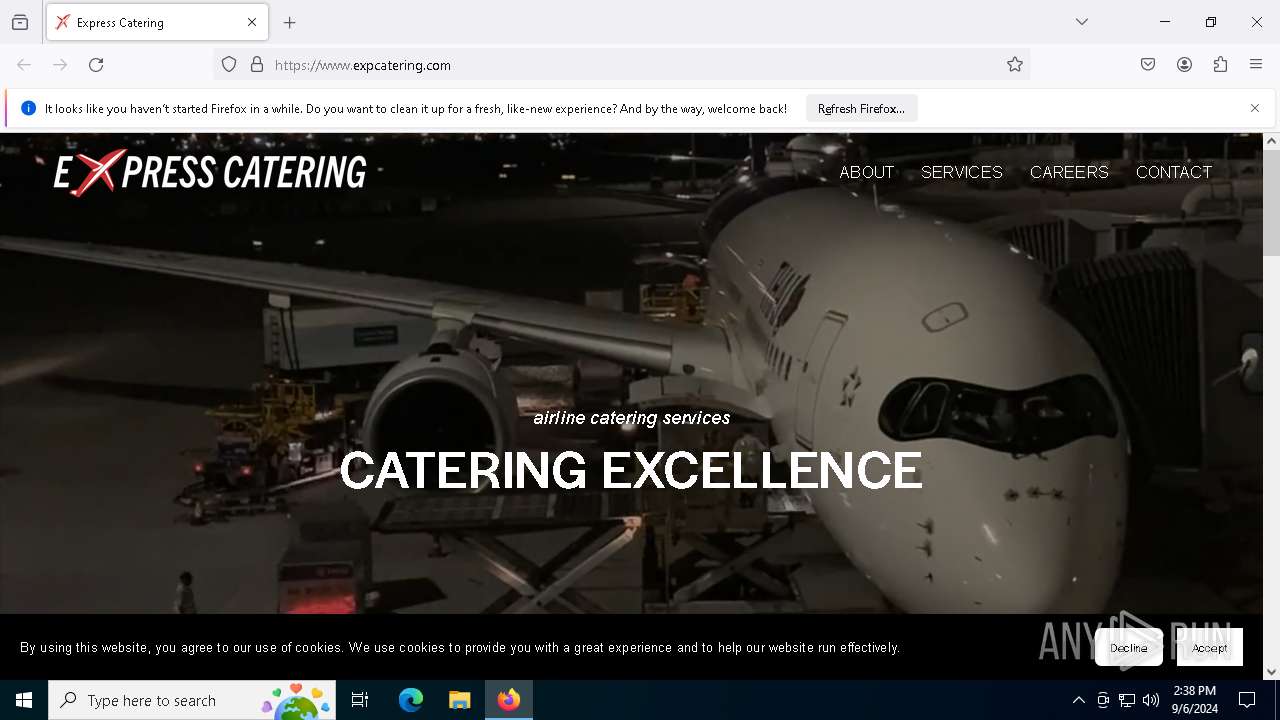Click the Refresh Firefox button
1280x720 pixels.
(x=861, y=108)
